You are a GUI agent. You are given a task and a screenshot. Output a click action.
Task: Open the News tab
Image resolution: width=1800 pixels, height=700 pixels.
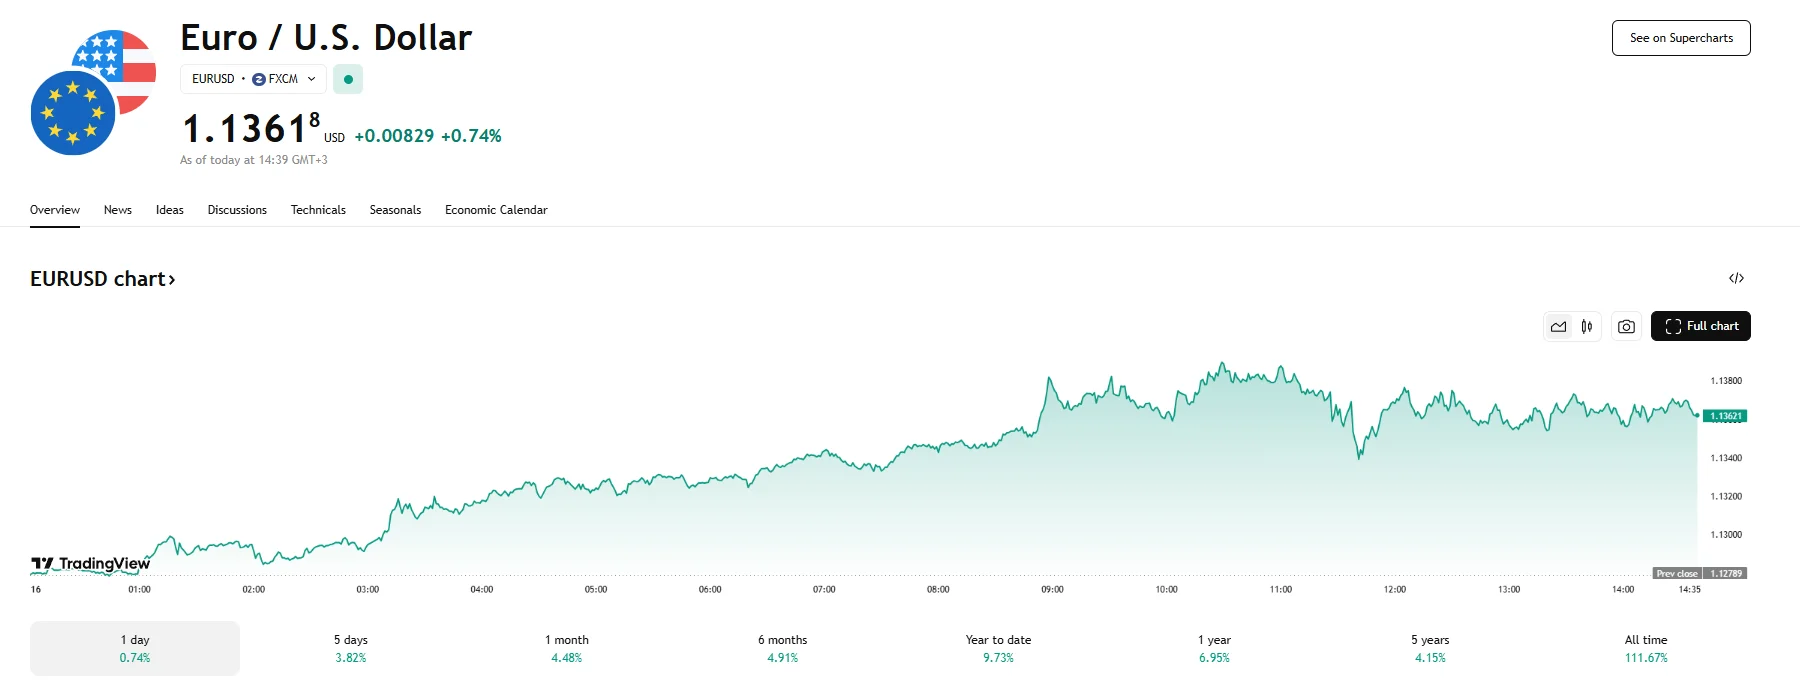coord(118,210)
